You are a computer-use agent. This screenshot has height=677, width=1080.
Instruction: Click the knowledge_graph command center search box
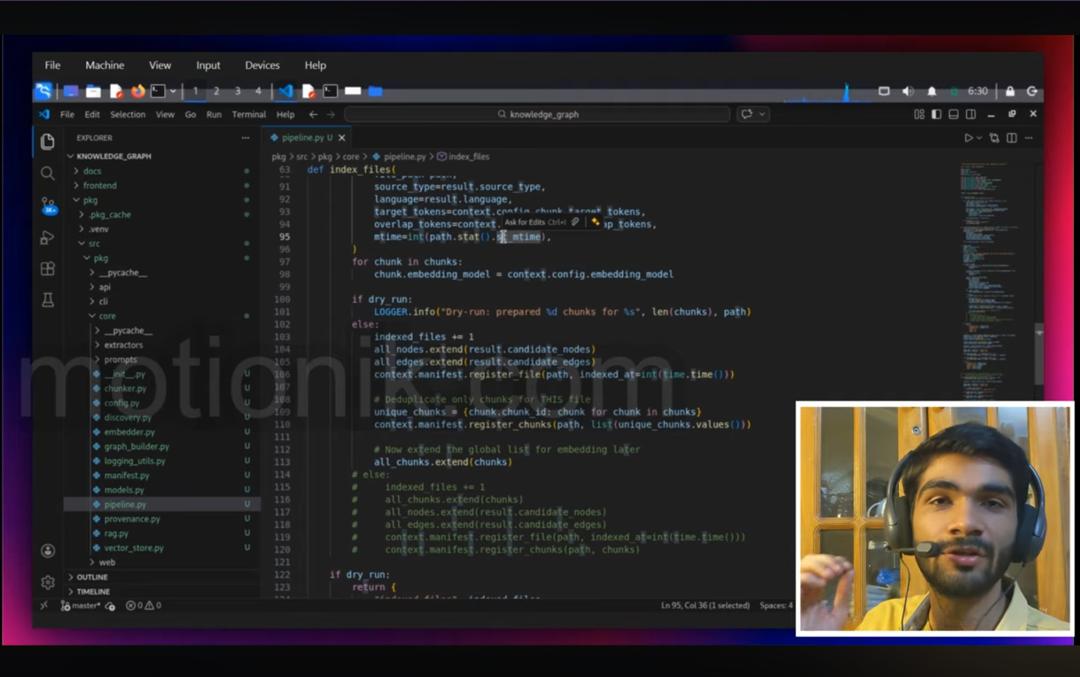click(538, 115)
